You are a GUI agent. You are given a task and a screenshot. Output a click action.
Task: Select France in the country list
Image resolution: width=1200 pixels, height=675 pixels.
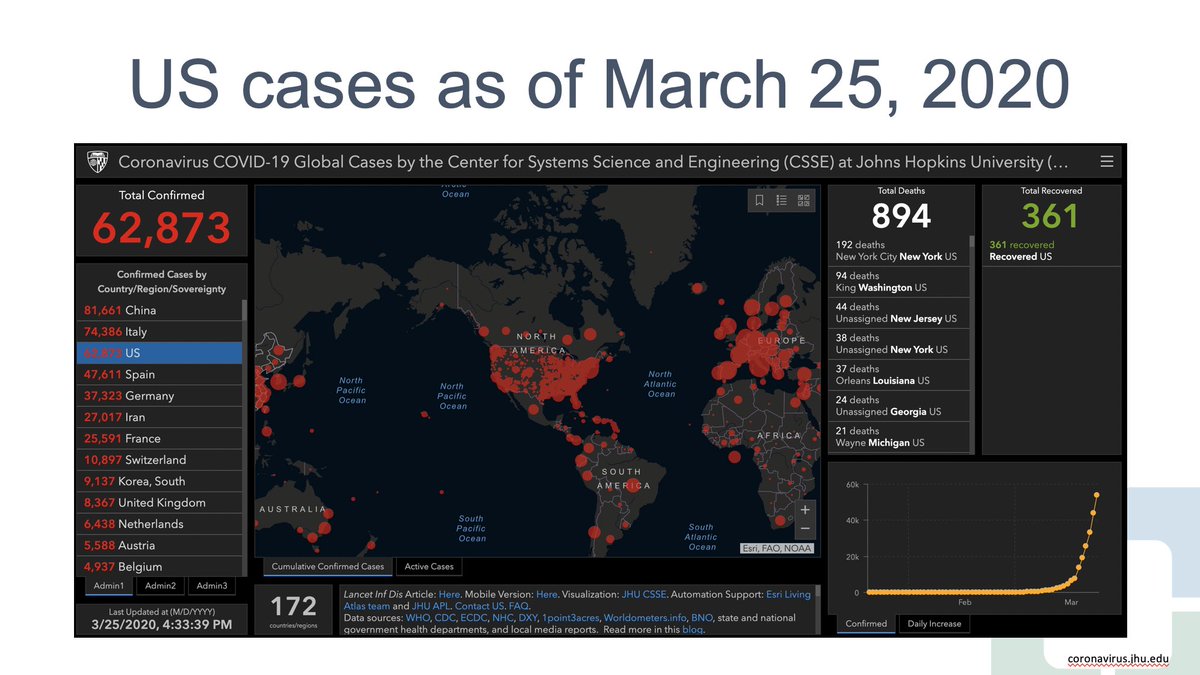160,438
